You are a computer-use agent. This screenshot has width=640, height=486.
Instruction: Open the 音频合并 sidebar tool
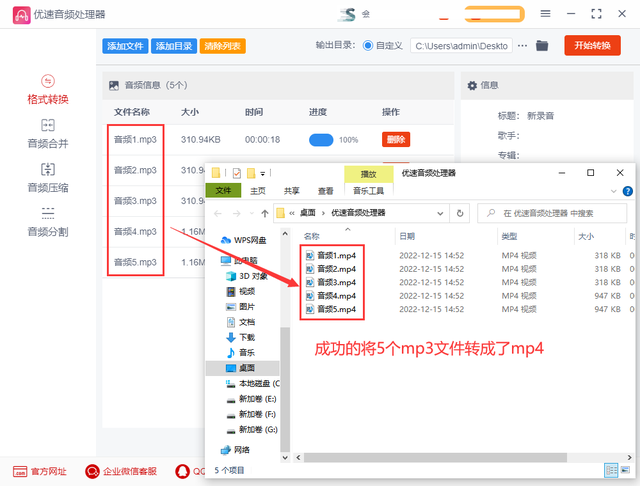click(x=48, y=134)
